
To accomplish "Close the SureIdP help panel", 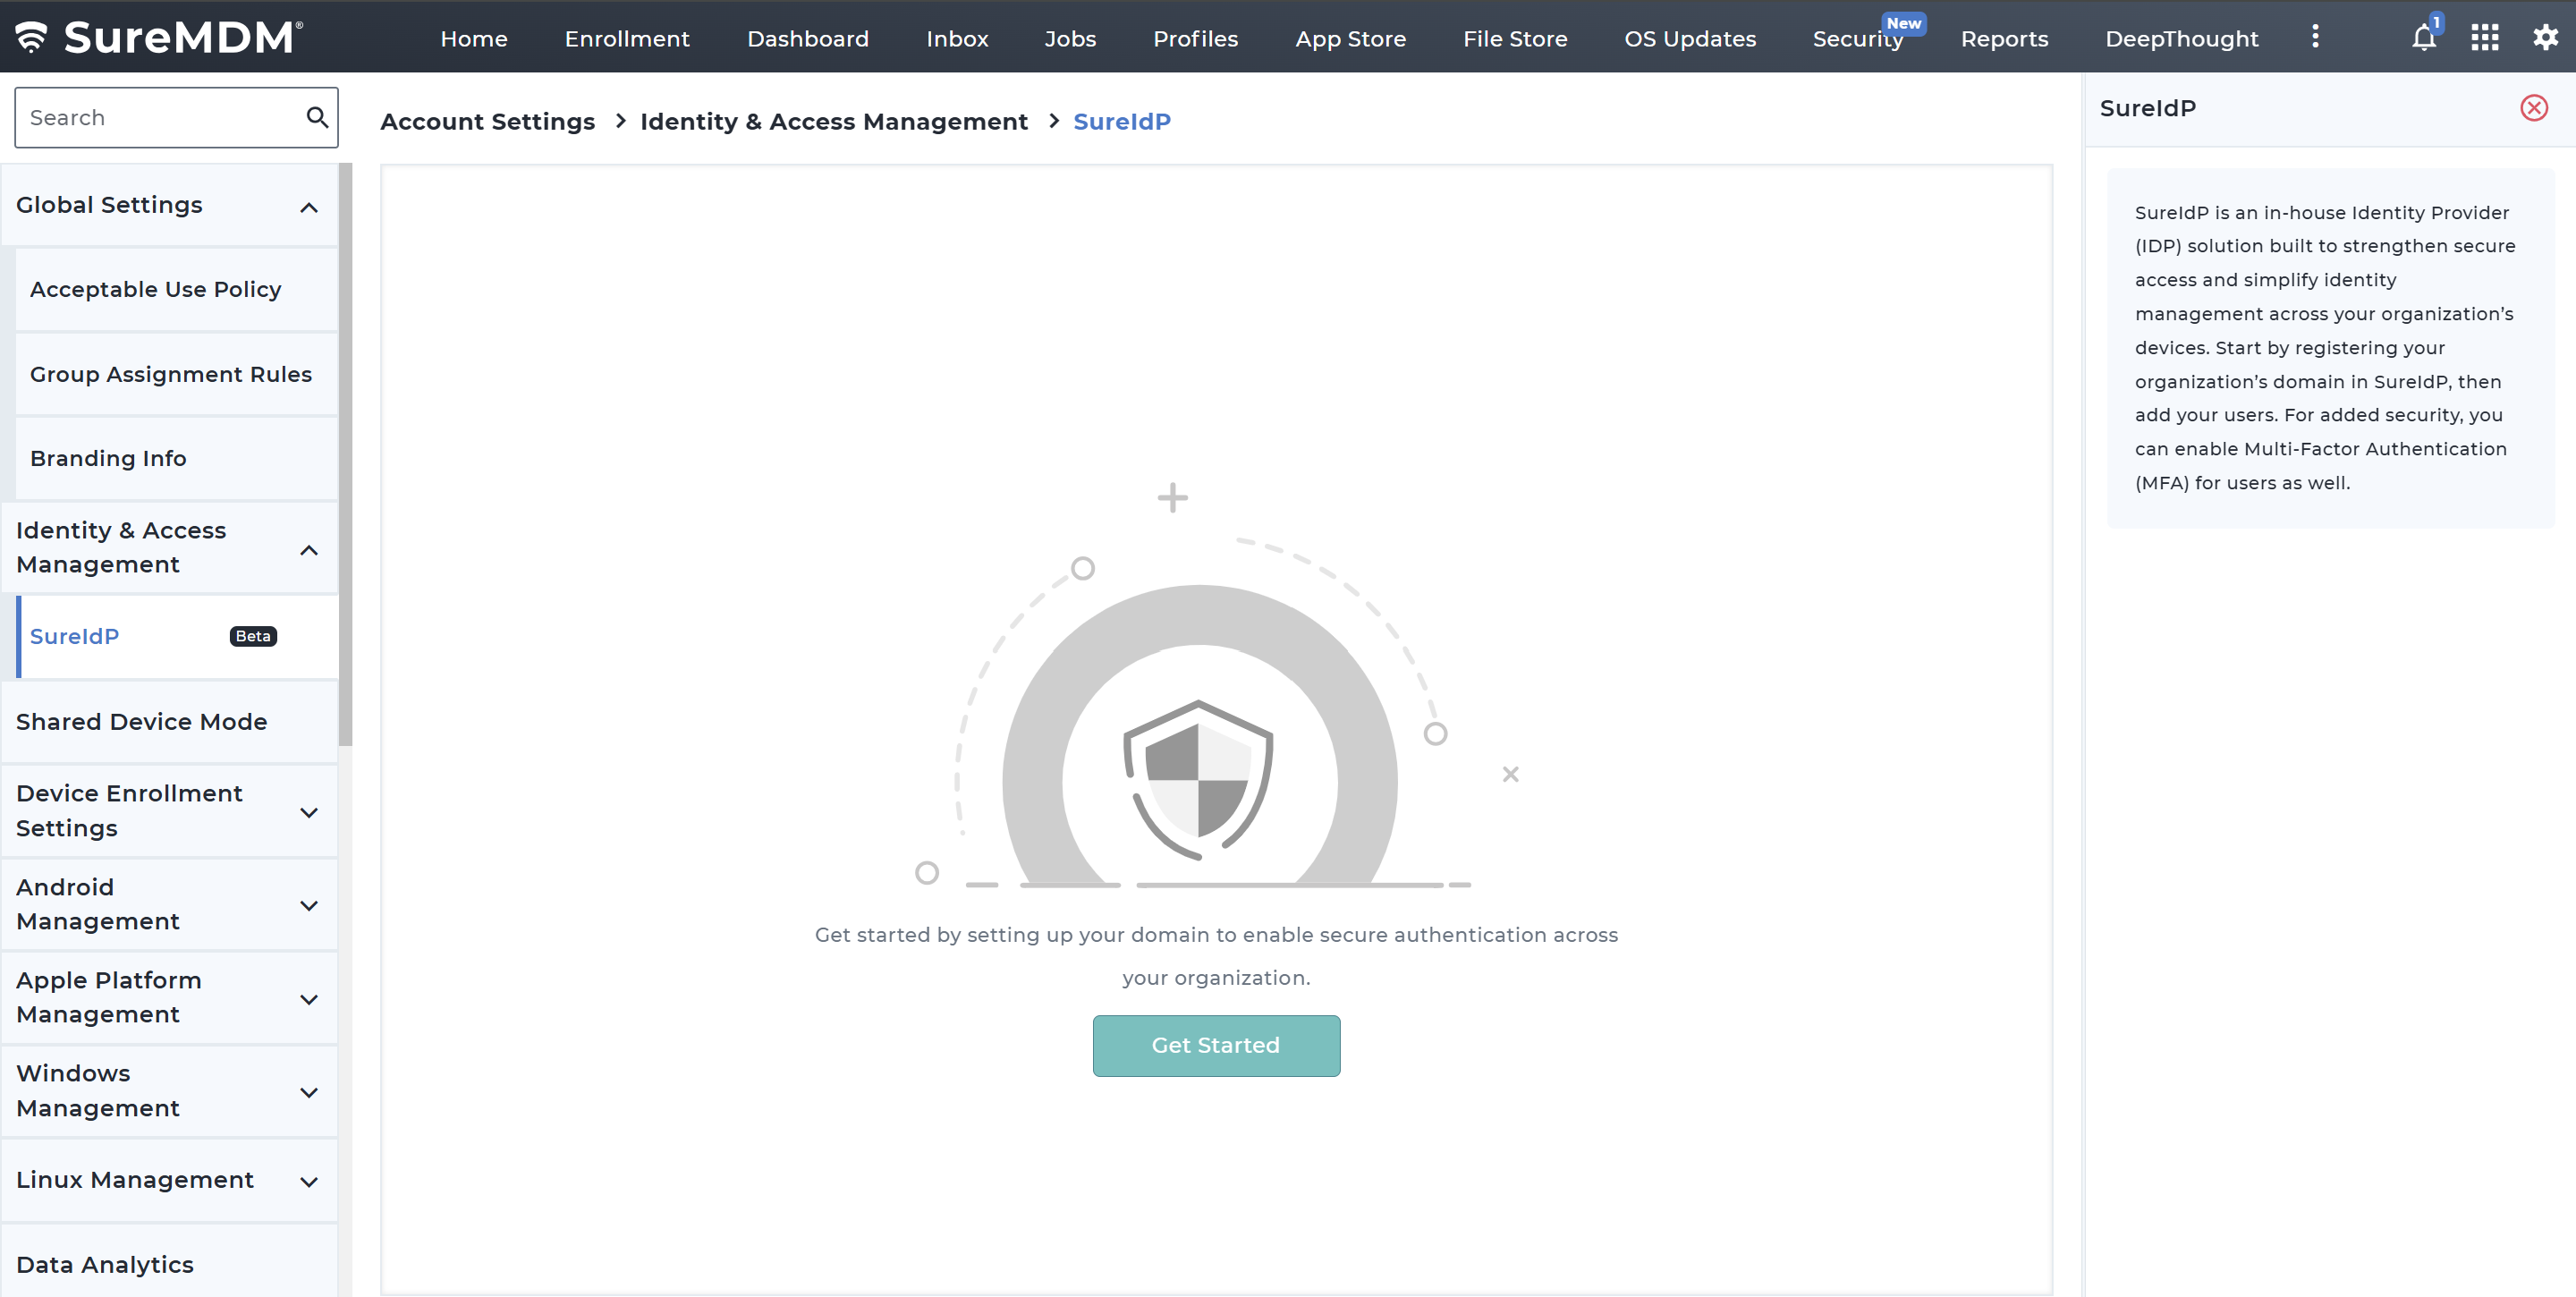I will pos(2533,108).
